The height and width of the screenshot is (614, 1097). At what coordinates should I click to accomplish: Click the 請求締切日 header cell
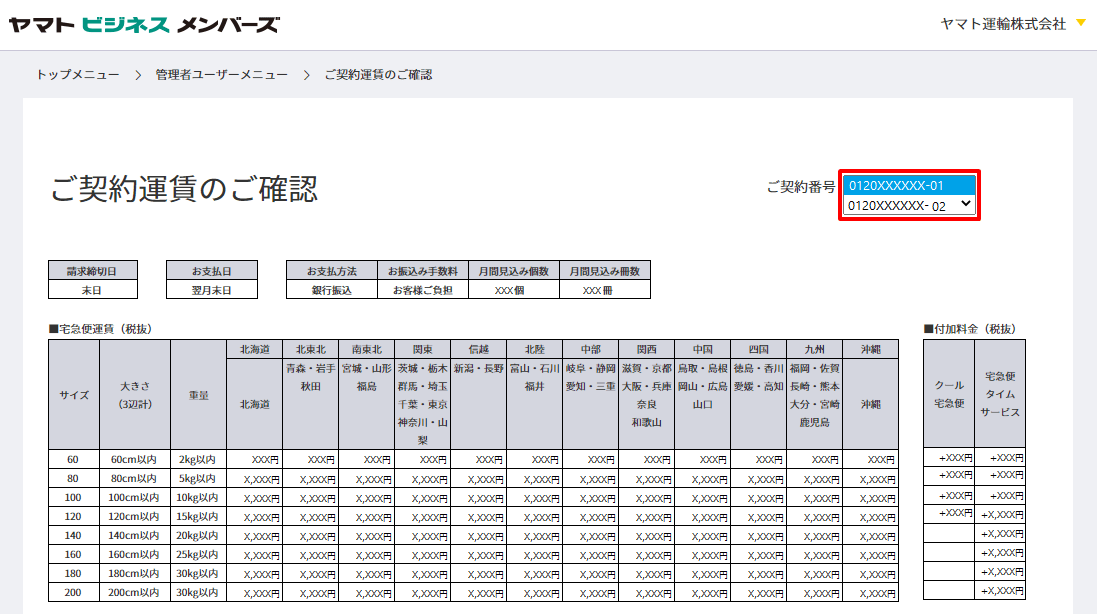click(91, 269)
